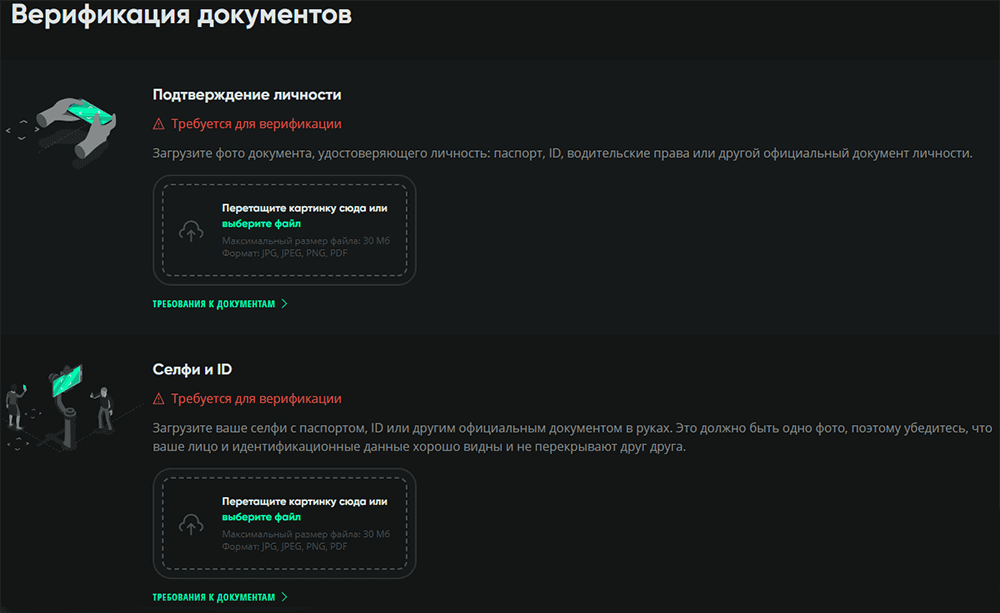Click Требуется для верификации text in identity section

point(256,124)
